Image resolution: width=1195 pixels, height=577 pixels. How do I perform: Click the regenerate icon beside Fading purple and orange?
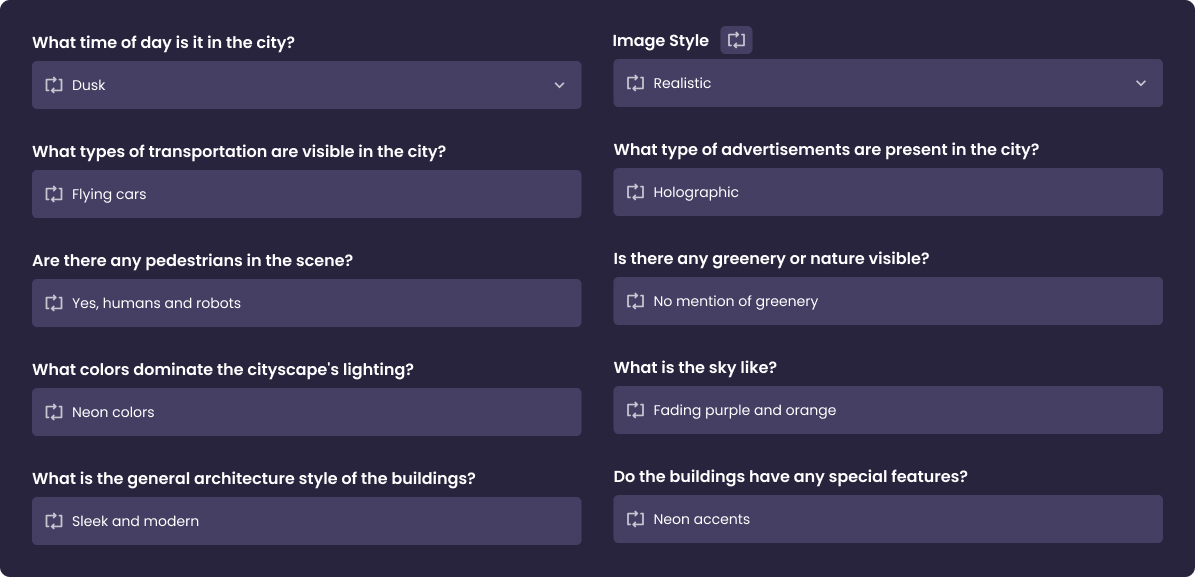click(635, 410)
